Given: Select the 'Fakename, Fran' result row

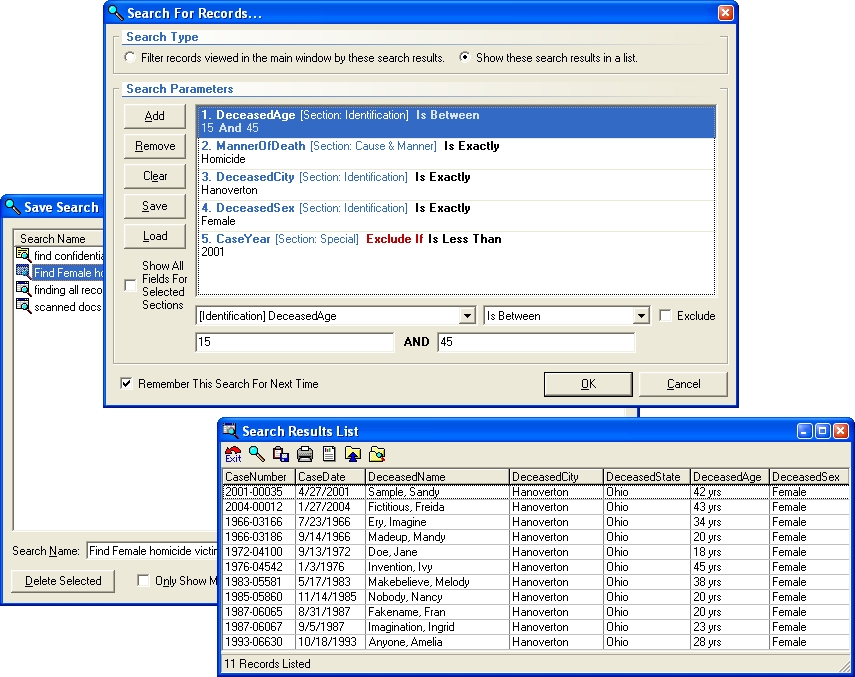Looking at the screenshot, I should pyautogui.click(x=535, y=612).
